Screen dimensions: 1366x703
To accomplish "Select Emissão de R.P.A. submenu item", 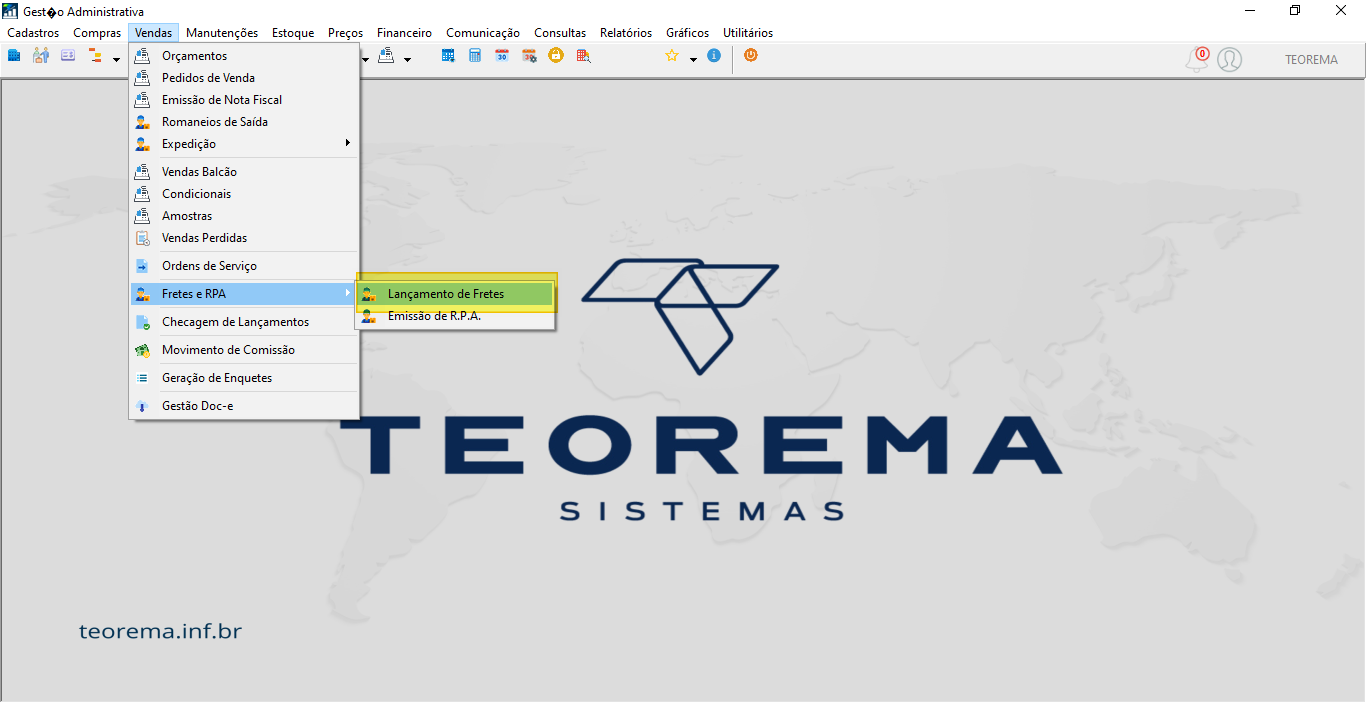I will tap(455, 316).
